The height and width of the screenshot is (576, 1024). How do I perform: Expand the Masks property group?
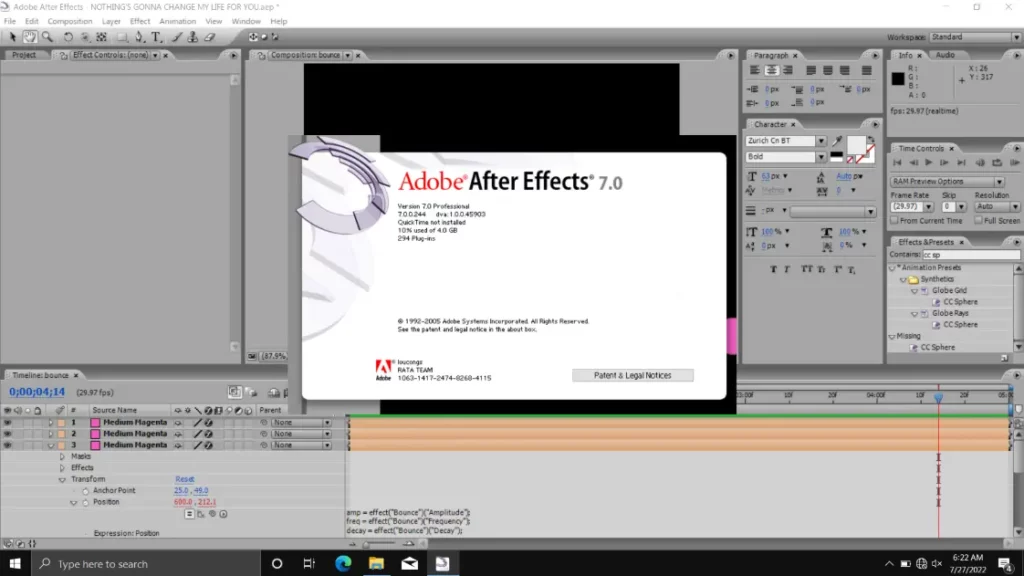(x=62, y=457)
